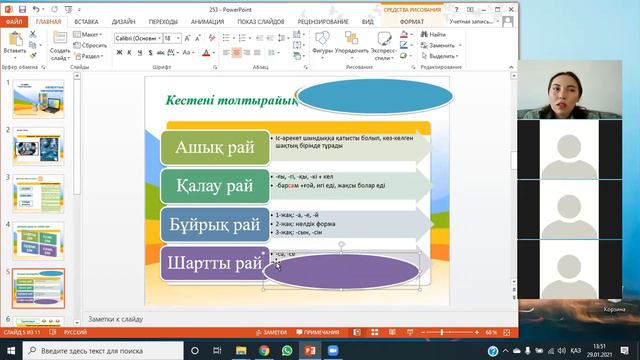This screenshot has width=640, height=360.
Task: Open the font size 18 dropdown
Action: click(x=178, y=38)
